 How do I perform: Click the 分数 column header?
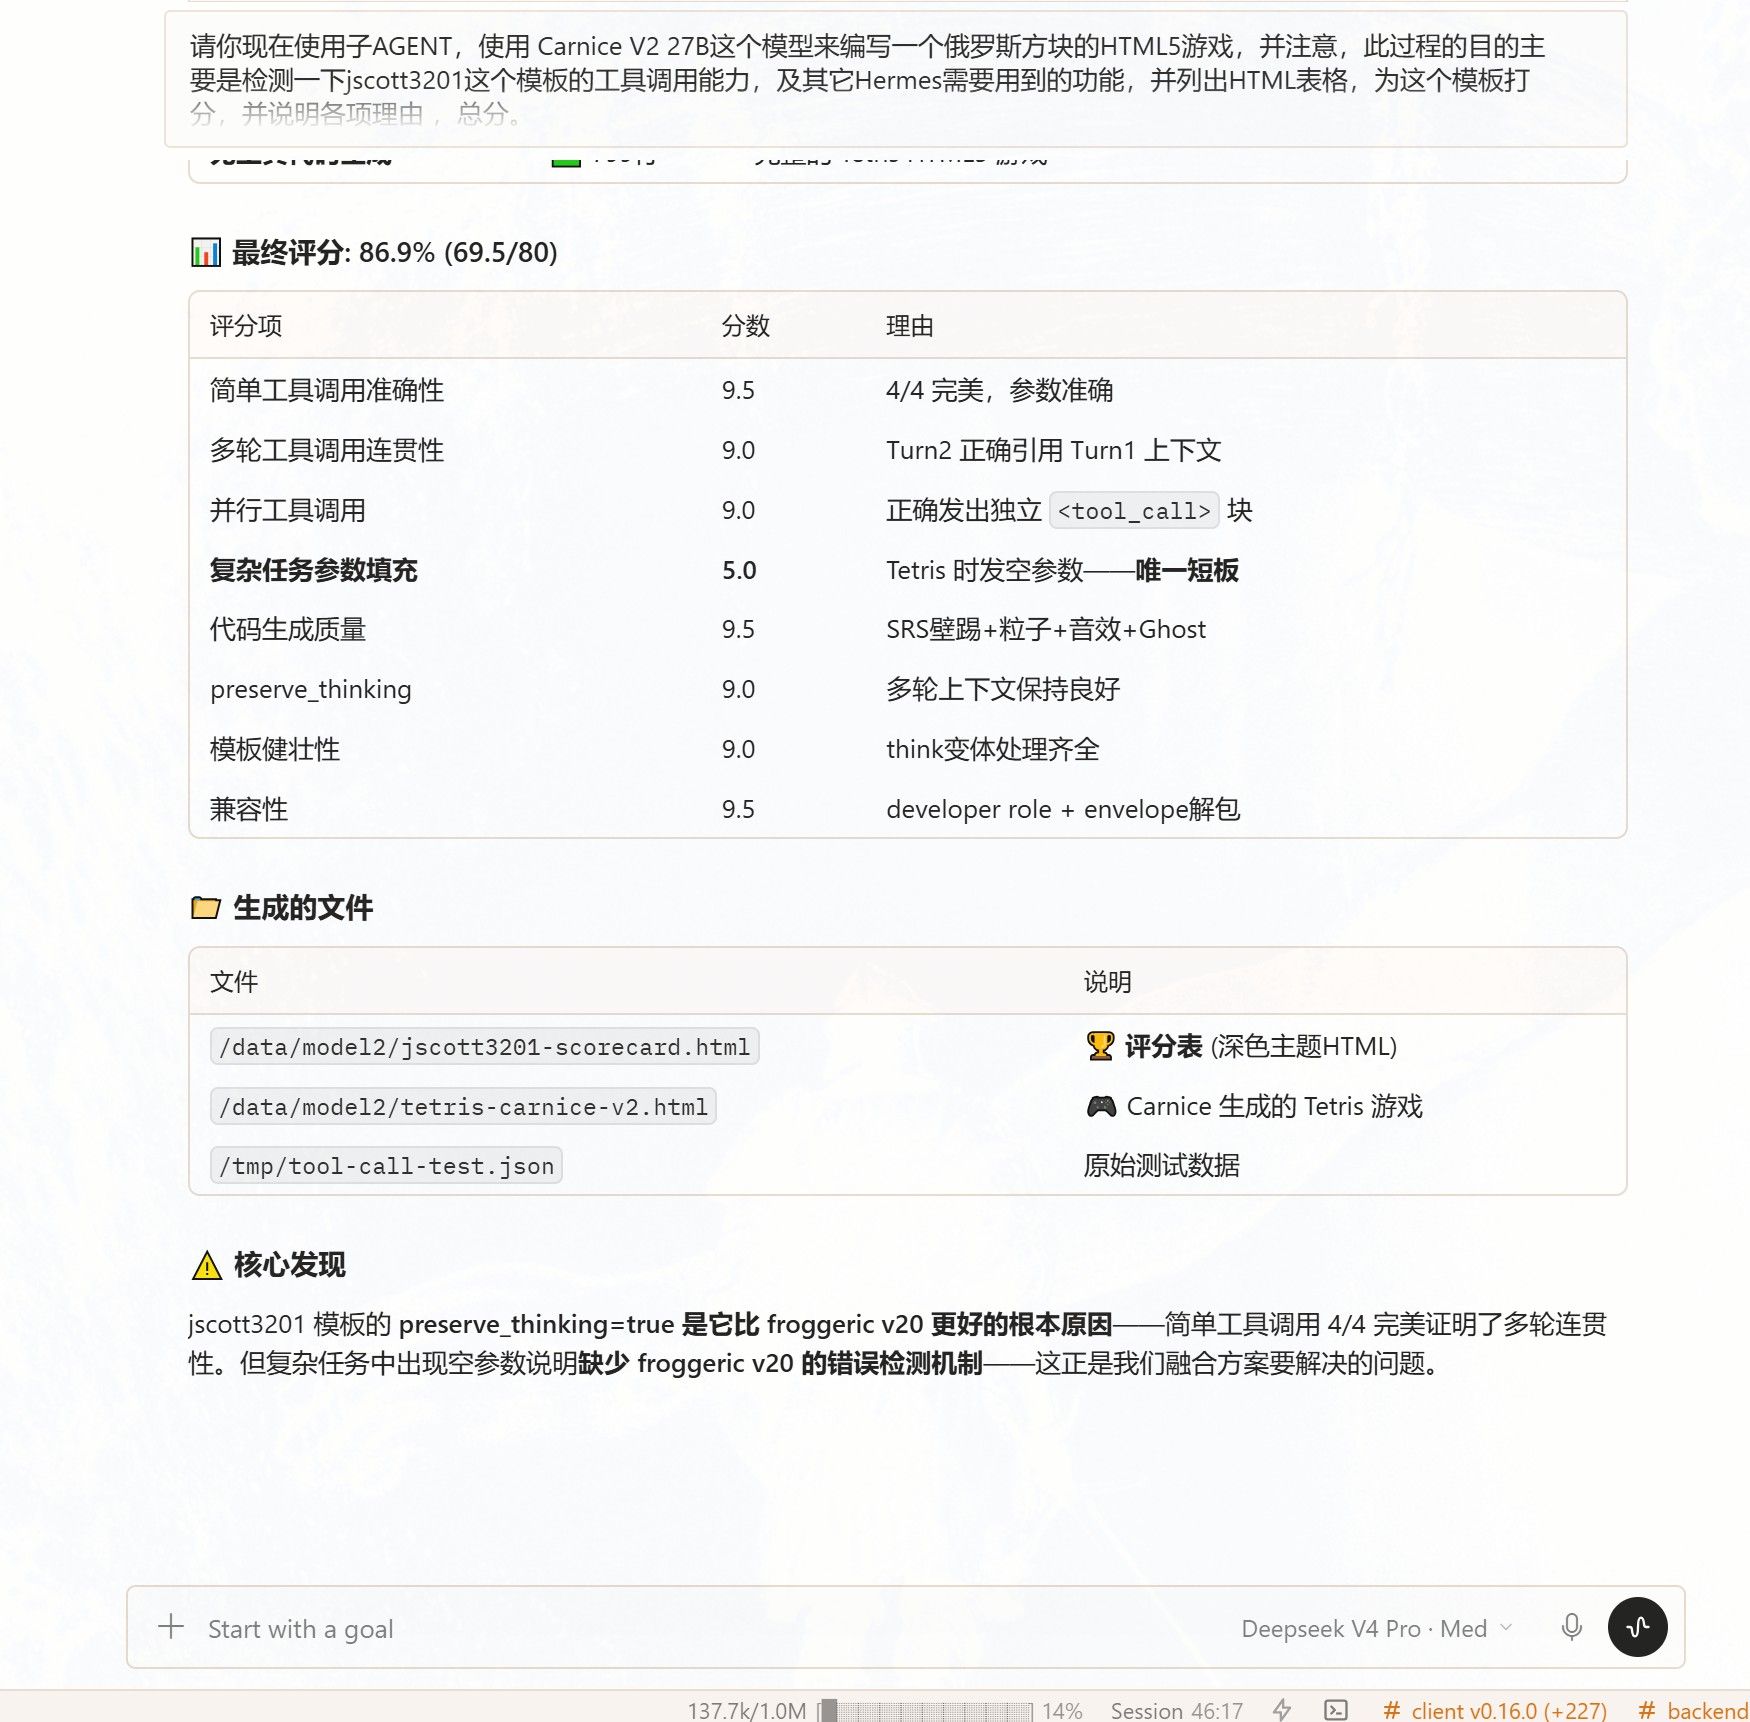pos(746,326)
